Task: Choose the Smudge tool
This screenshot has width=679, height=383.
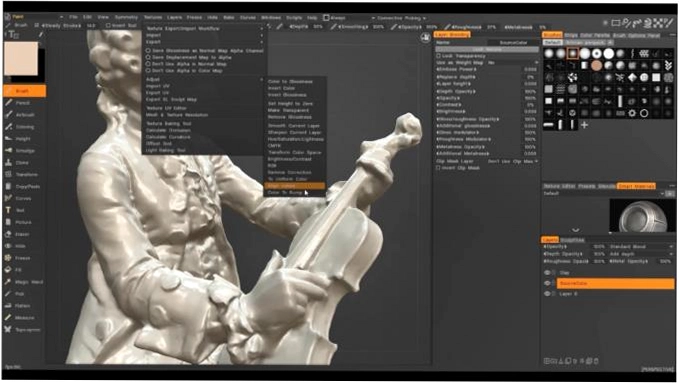Action: click(23, 151)
